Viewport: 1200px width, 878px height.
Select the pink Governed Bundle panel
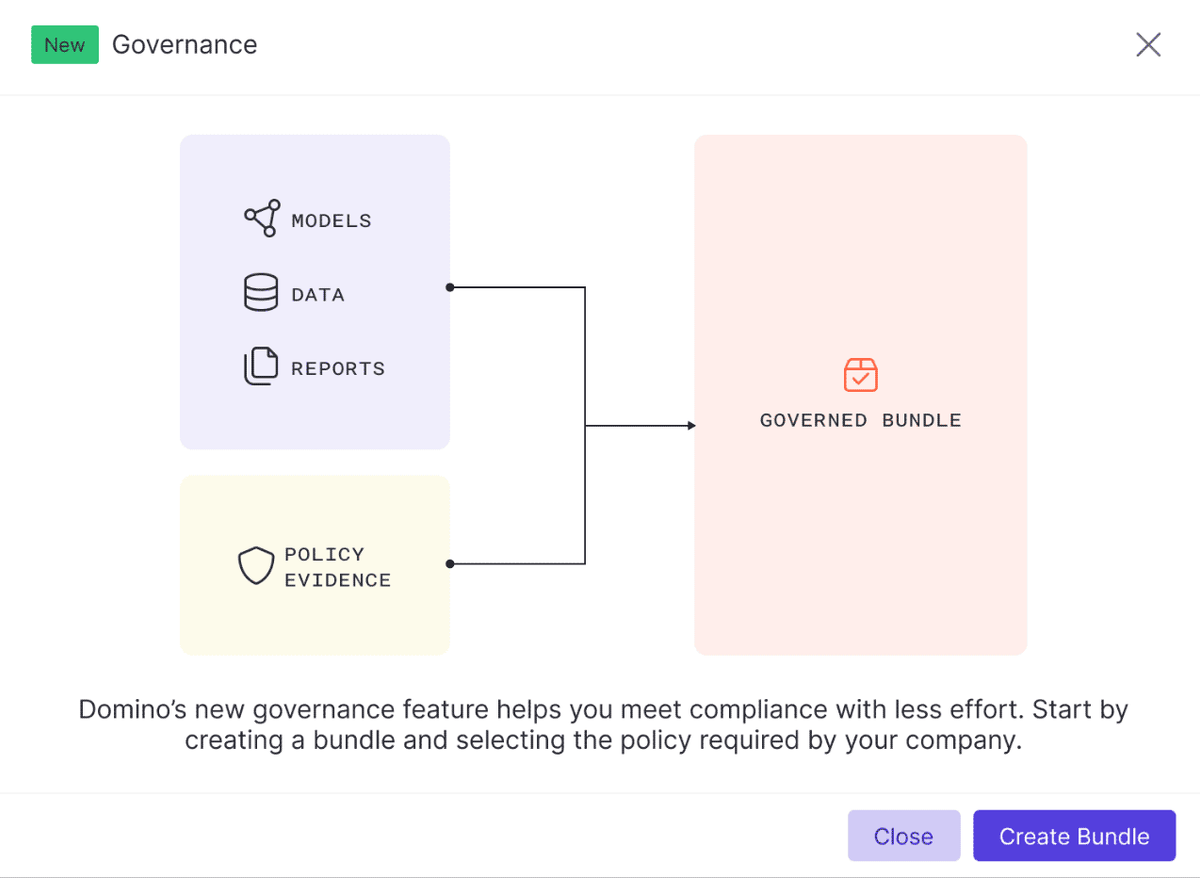(860, 550)
